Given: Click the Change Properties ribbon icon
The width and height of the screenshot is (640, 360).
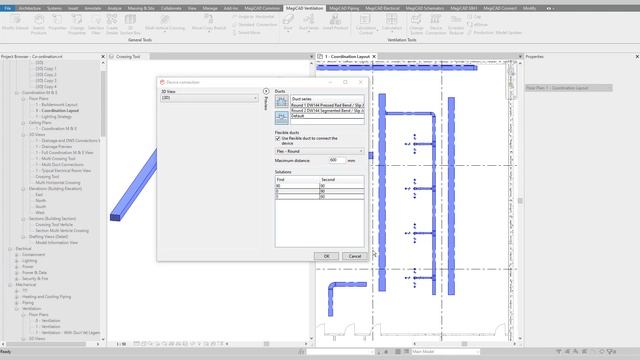Looking at the screenshot, I should point(77,24).
